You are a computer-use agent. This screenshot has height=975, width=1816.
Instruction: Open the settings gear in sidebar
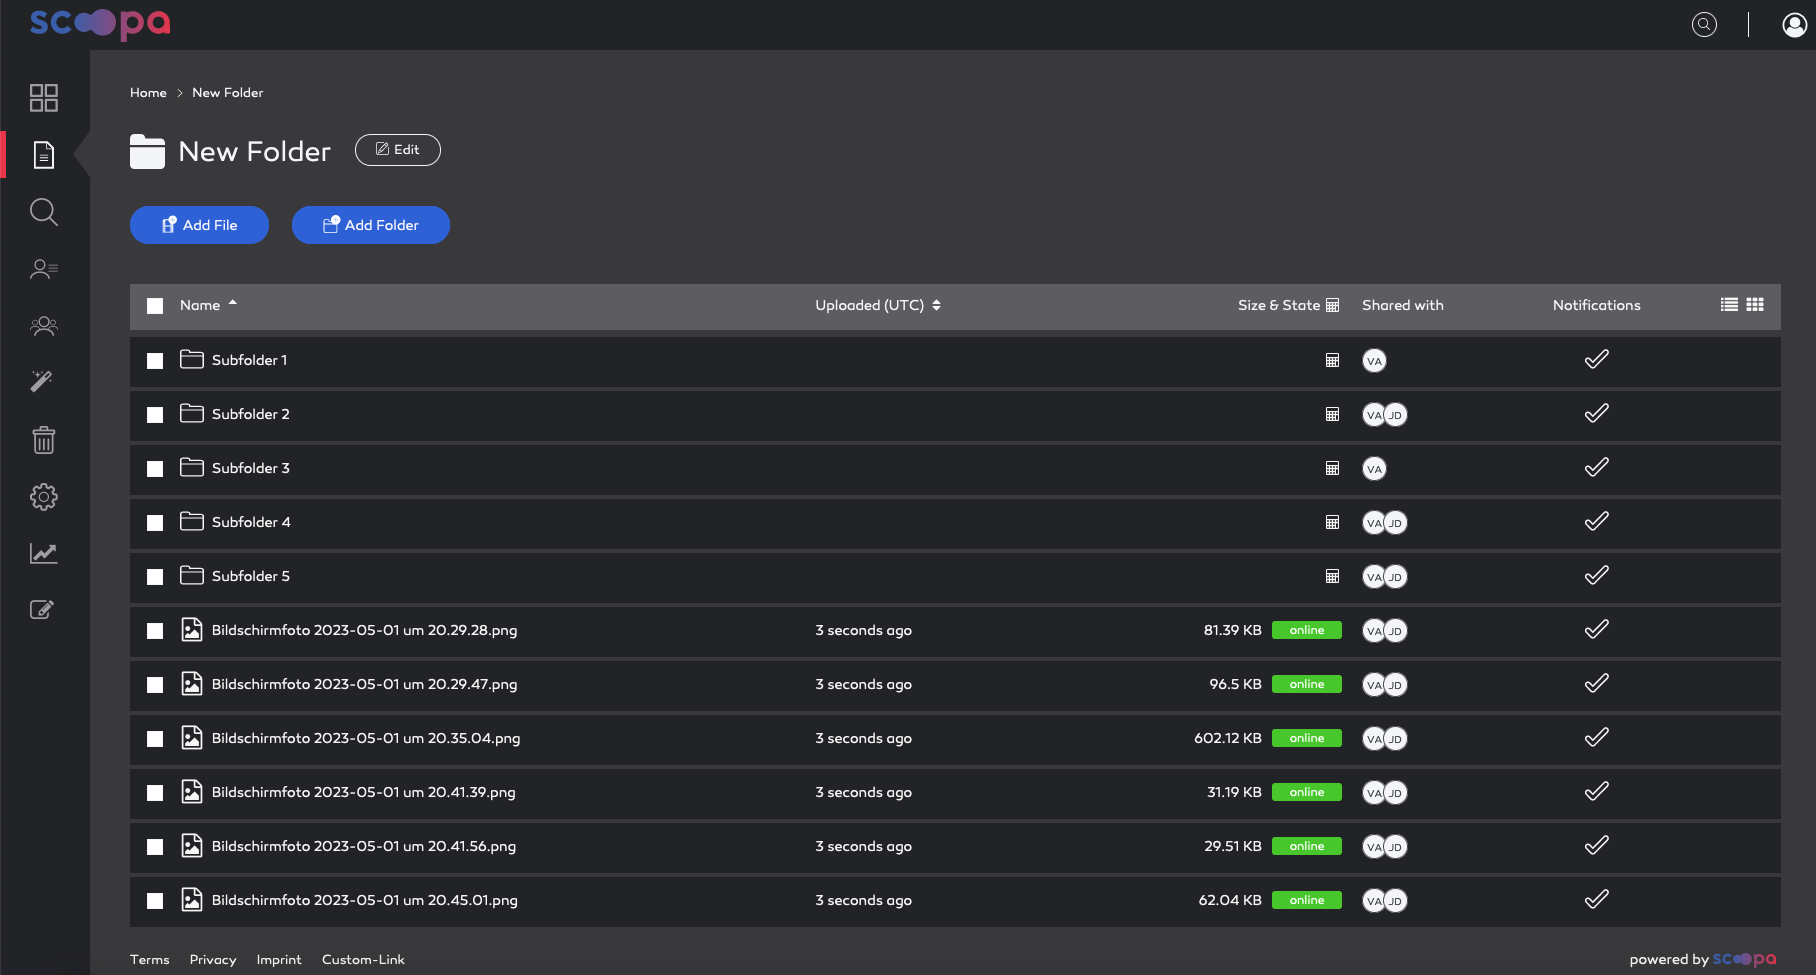tap(44, 497)
